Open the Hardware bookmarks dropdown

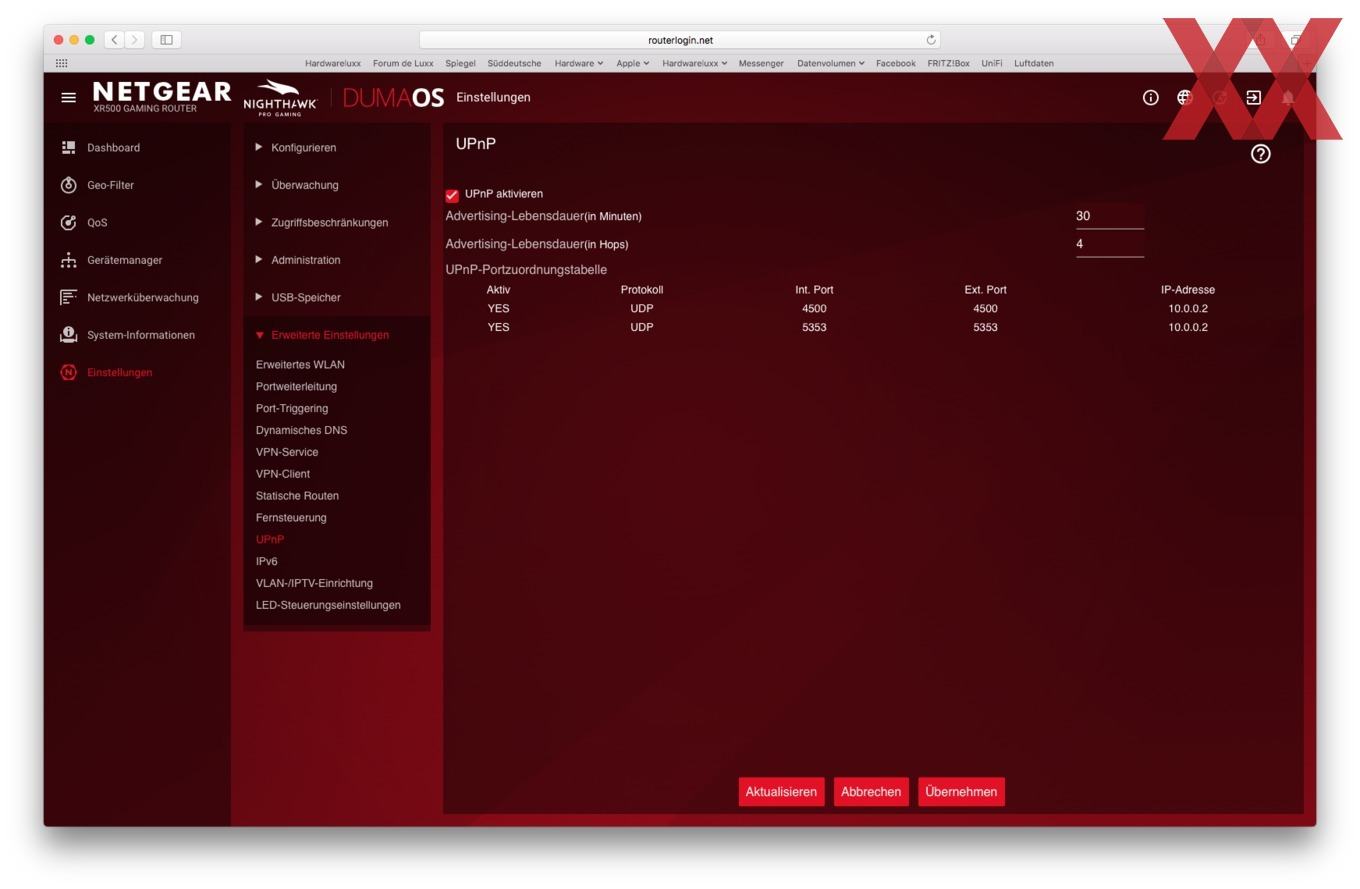pyautogui.click(x=579, y=63)
